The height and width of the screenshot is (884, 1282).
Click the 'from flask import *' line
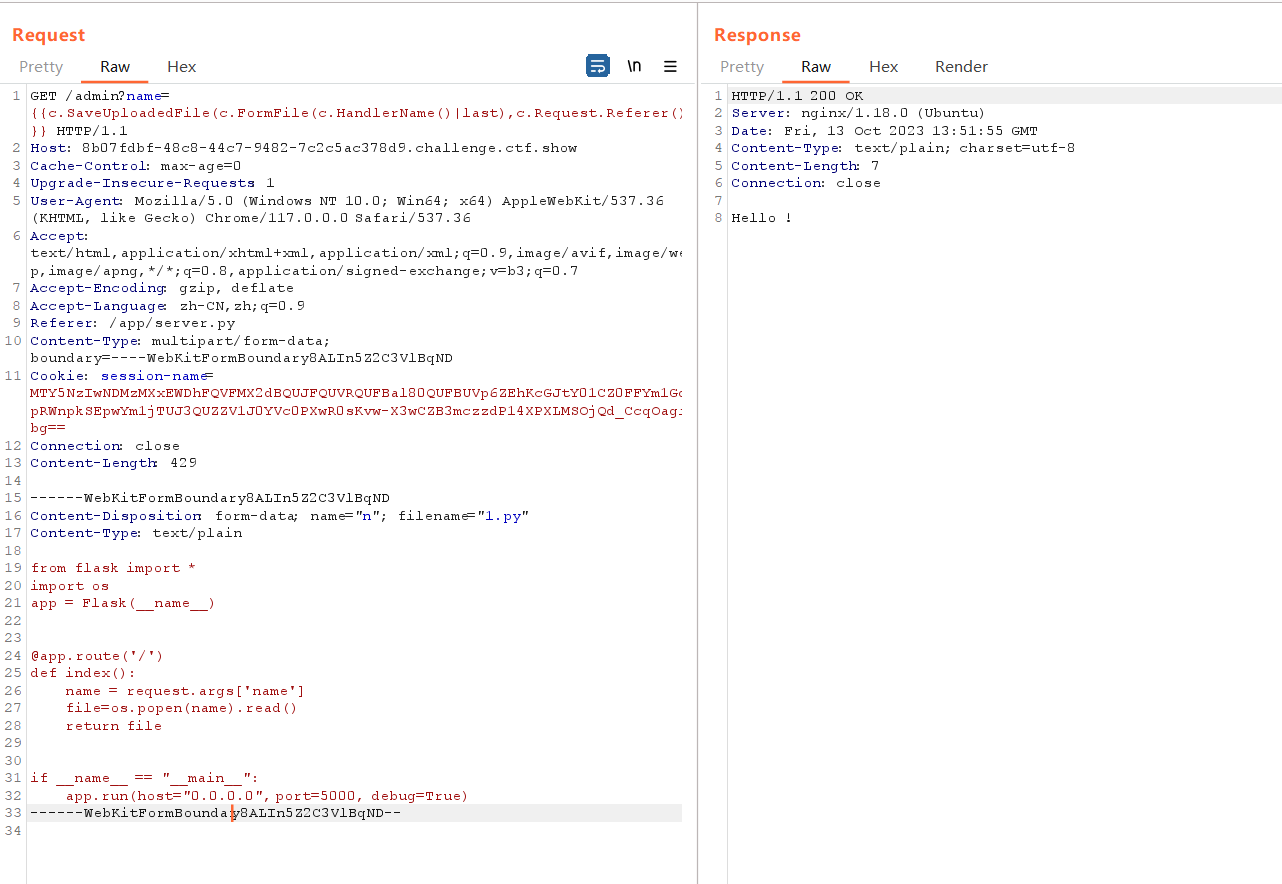click(113, 568)
